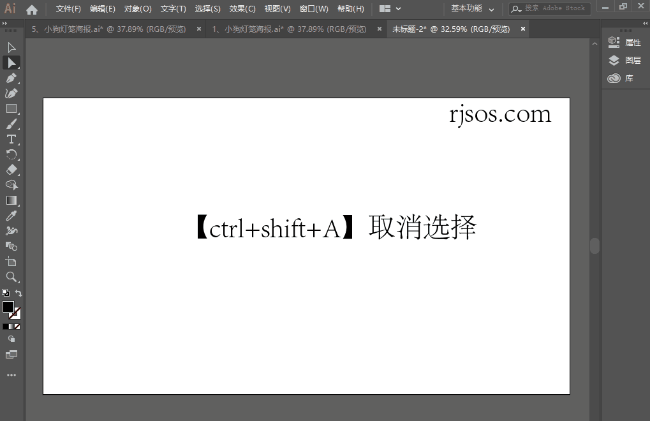This screenshot has width=650, height=421.
Task: Open the 选择(S) menu
Action: [x=208, y=9]
